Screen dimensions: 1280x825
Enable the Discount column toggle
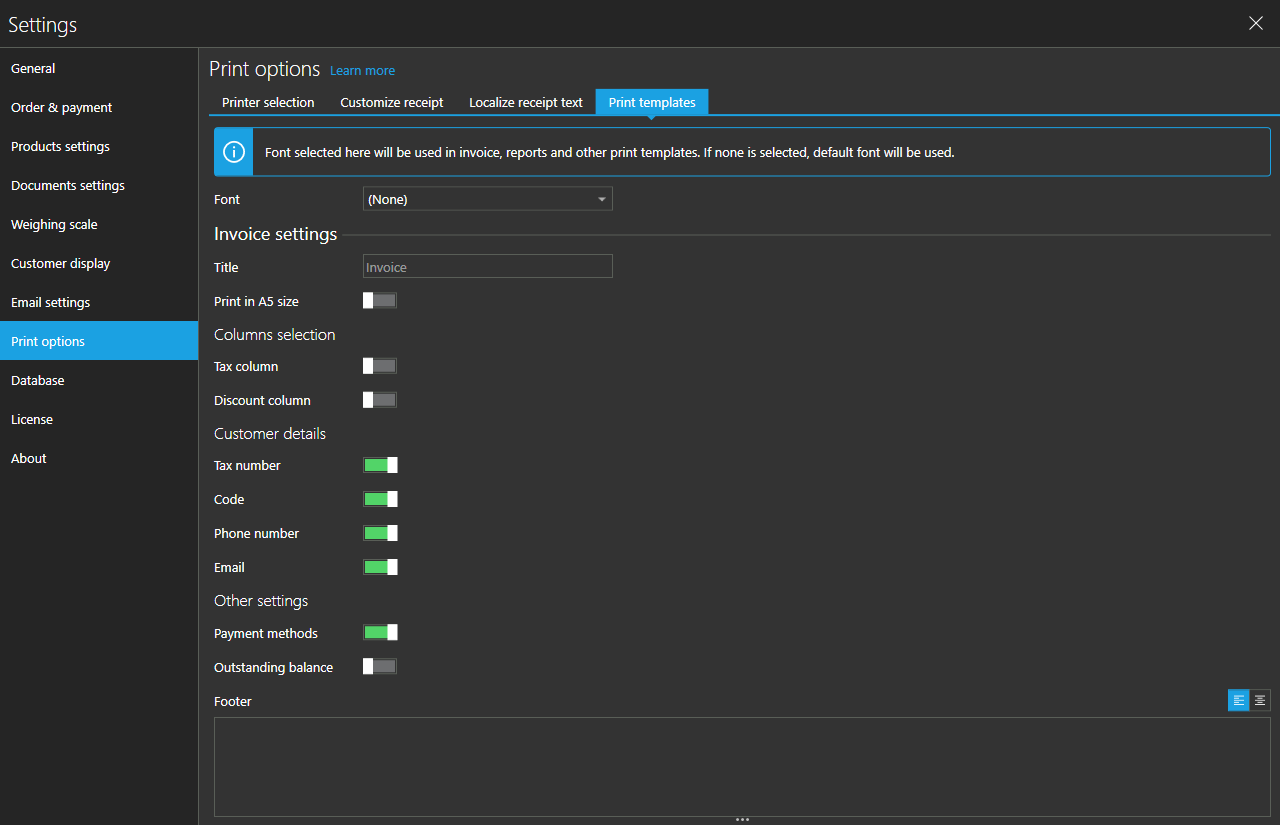pyautogui.click(x=380, y=400)
